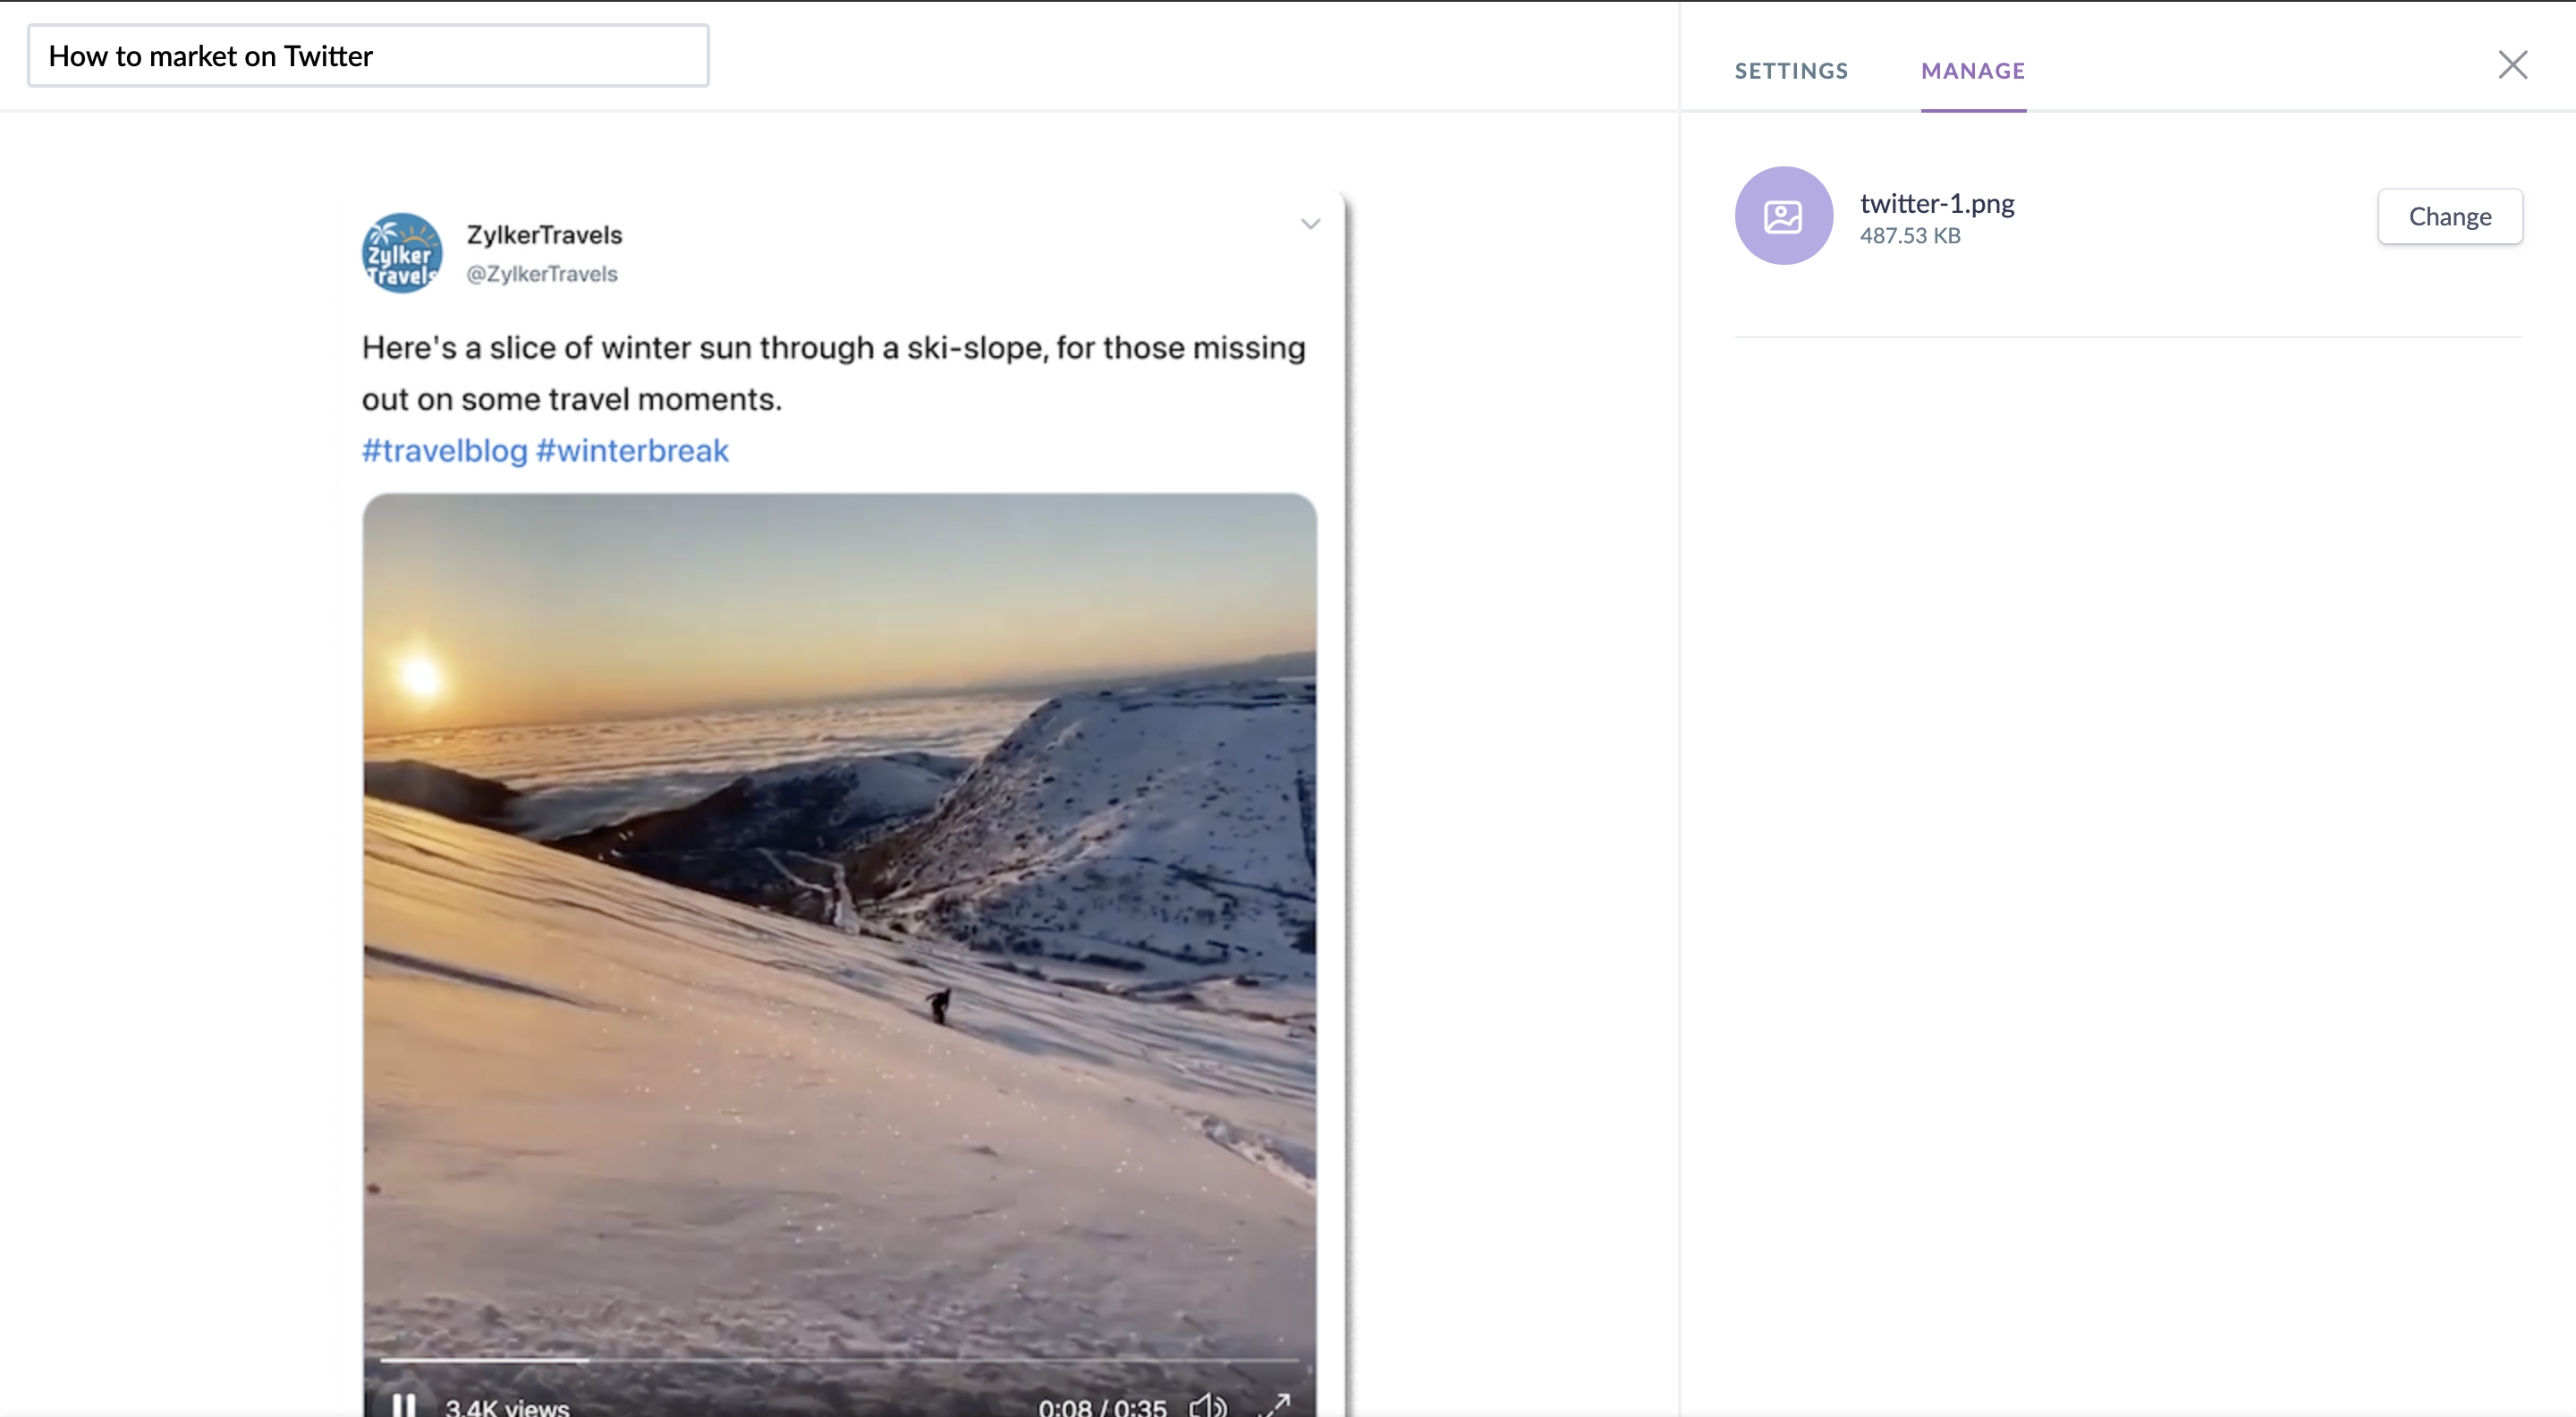Click the #travelblog hashtag
2576x1417 pixels.
(x=444, y=451)
